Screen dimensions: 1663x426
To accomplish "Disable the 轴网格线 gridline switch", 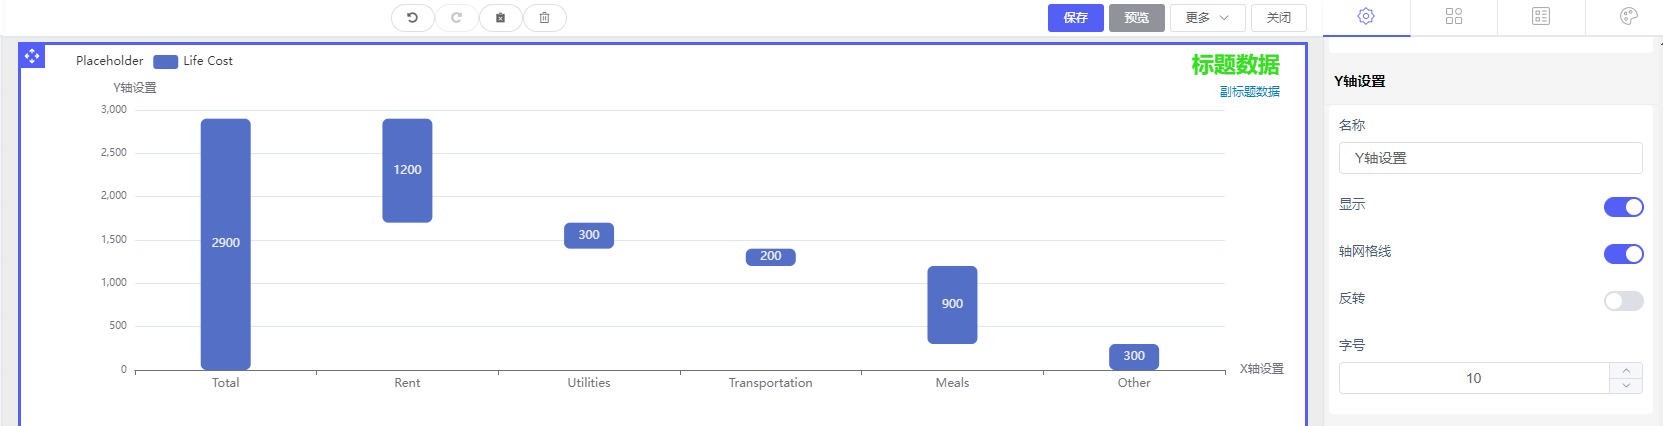I will pos(1623,254).
